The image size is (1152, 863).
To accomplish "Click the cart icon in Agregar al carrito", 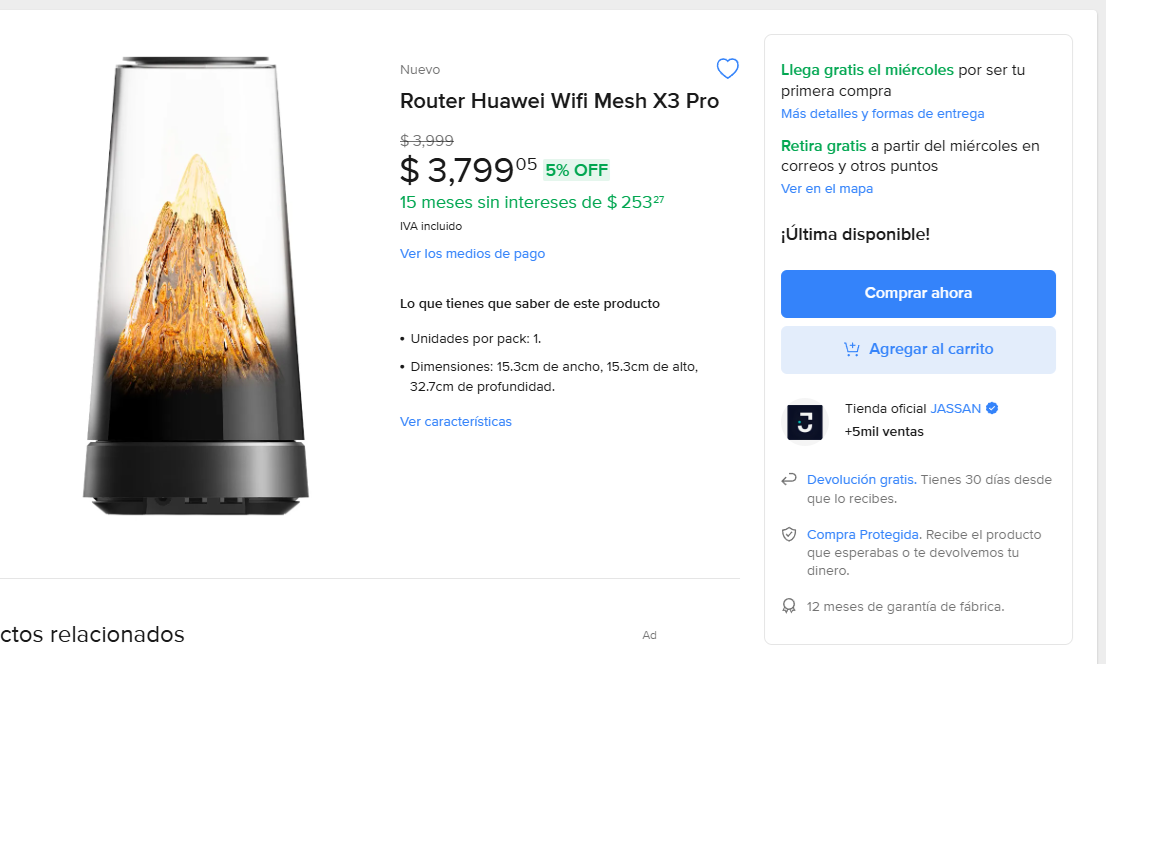I will coord(852,349).
